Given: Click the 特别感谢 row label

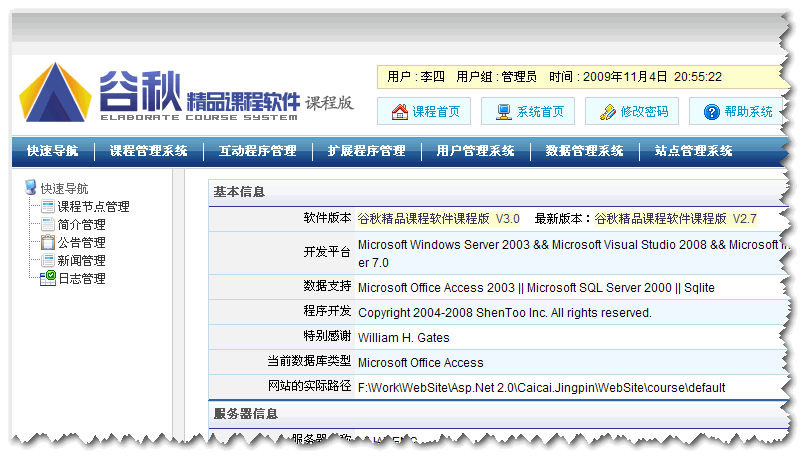Looking at the screenshot, I should [327, 336].
